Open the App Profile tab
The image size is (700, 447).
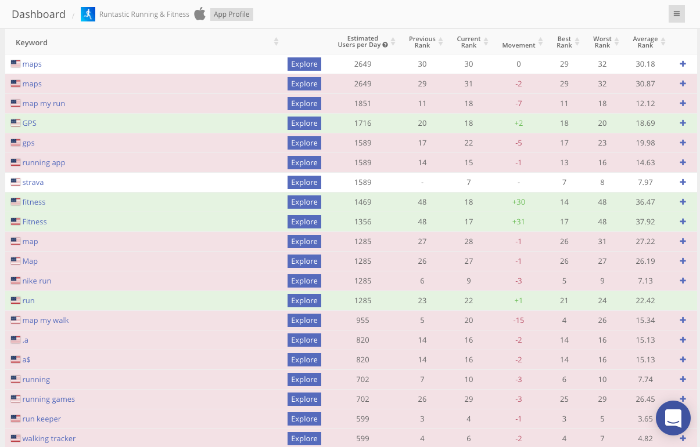(231, 15)
